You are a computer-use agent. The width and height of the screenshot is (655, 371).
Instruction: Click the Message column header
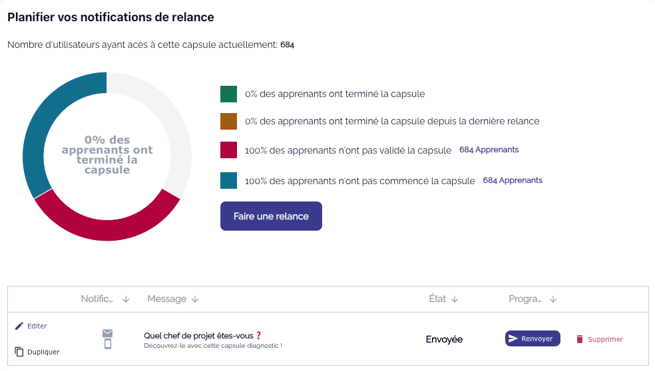[167, 299]
